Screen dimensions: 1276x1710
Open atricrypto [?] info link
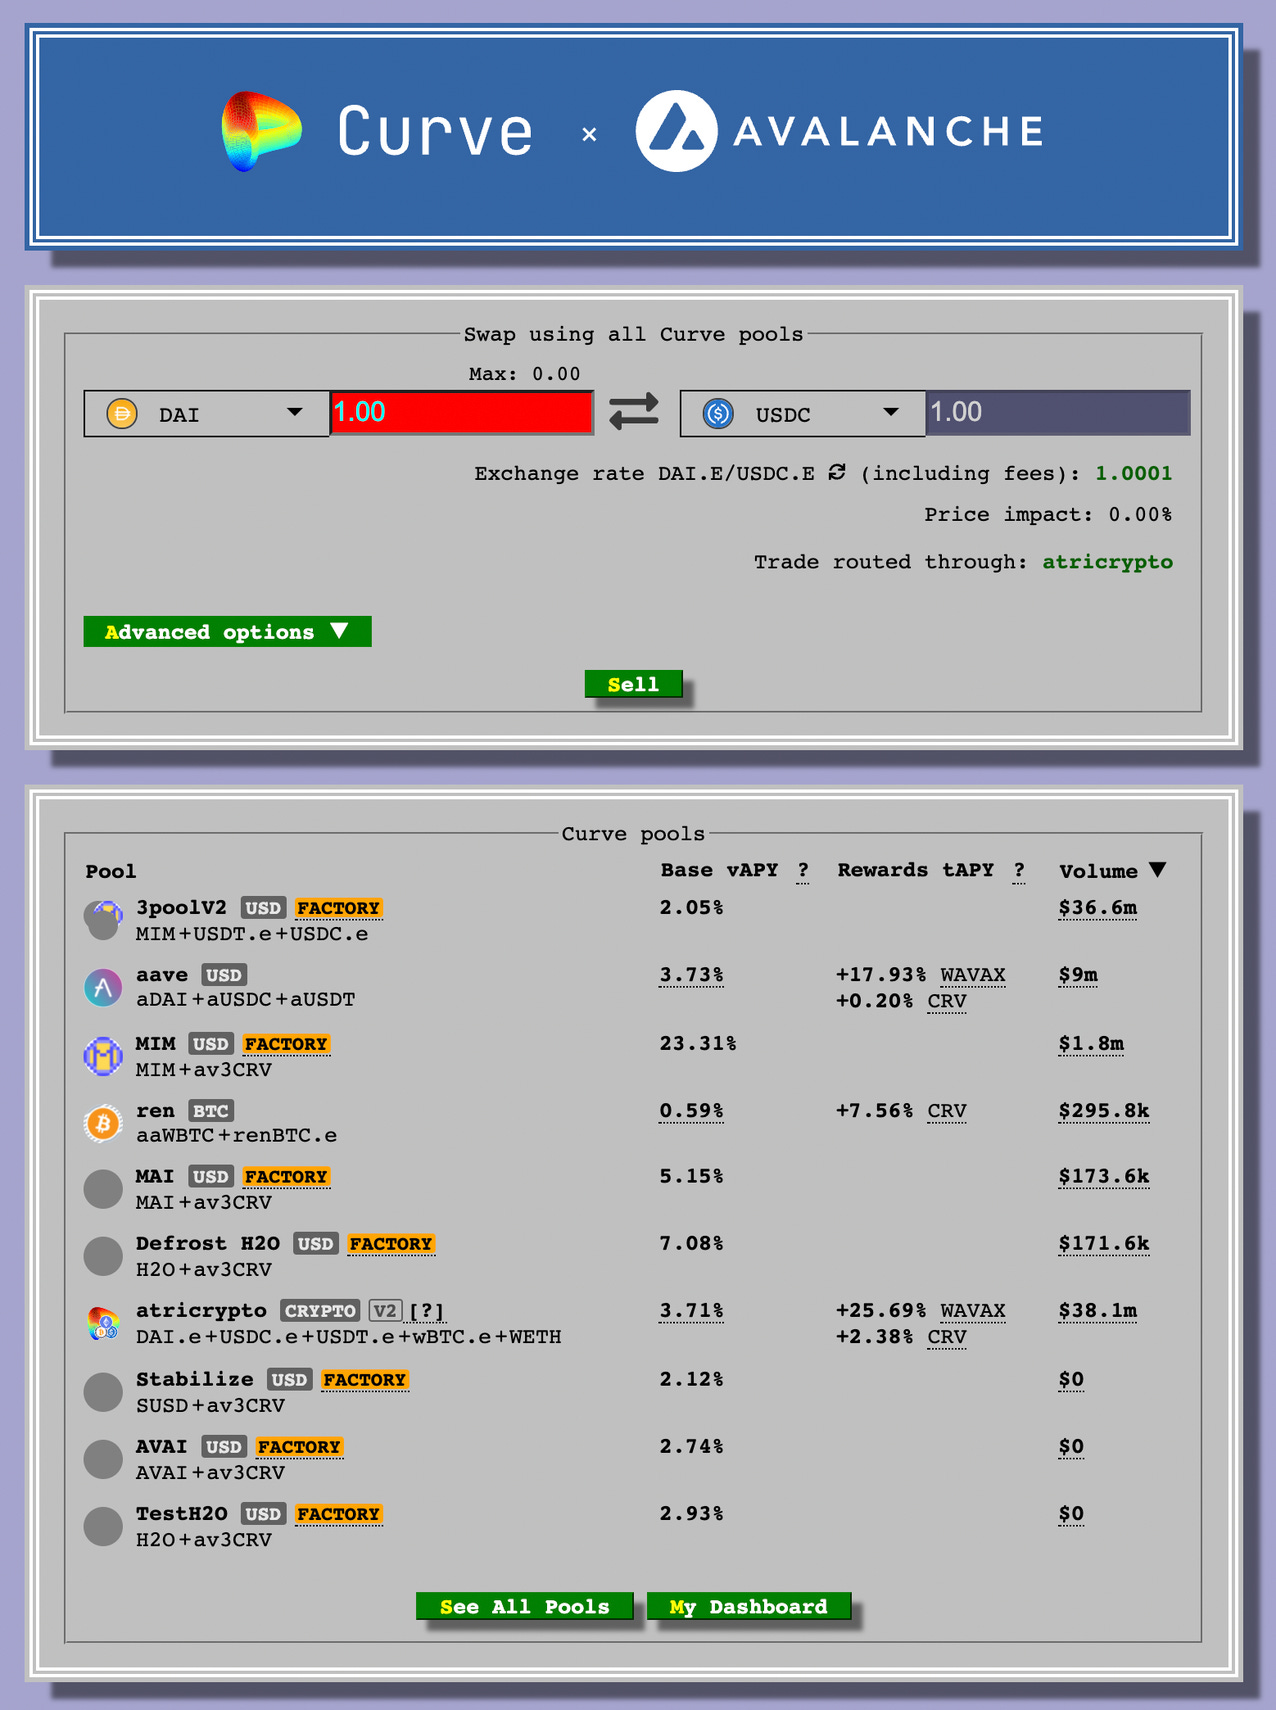[427, 1311]
